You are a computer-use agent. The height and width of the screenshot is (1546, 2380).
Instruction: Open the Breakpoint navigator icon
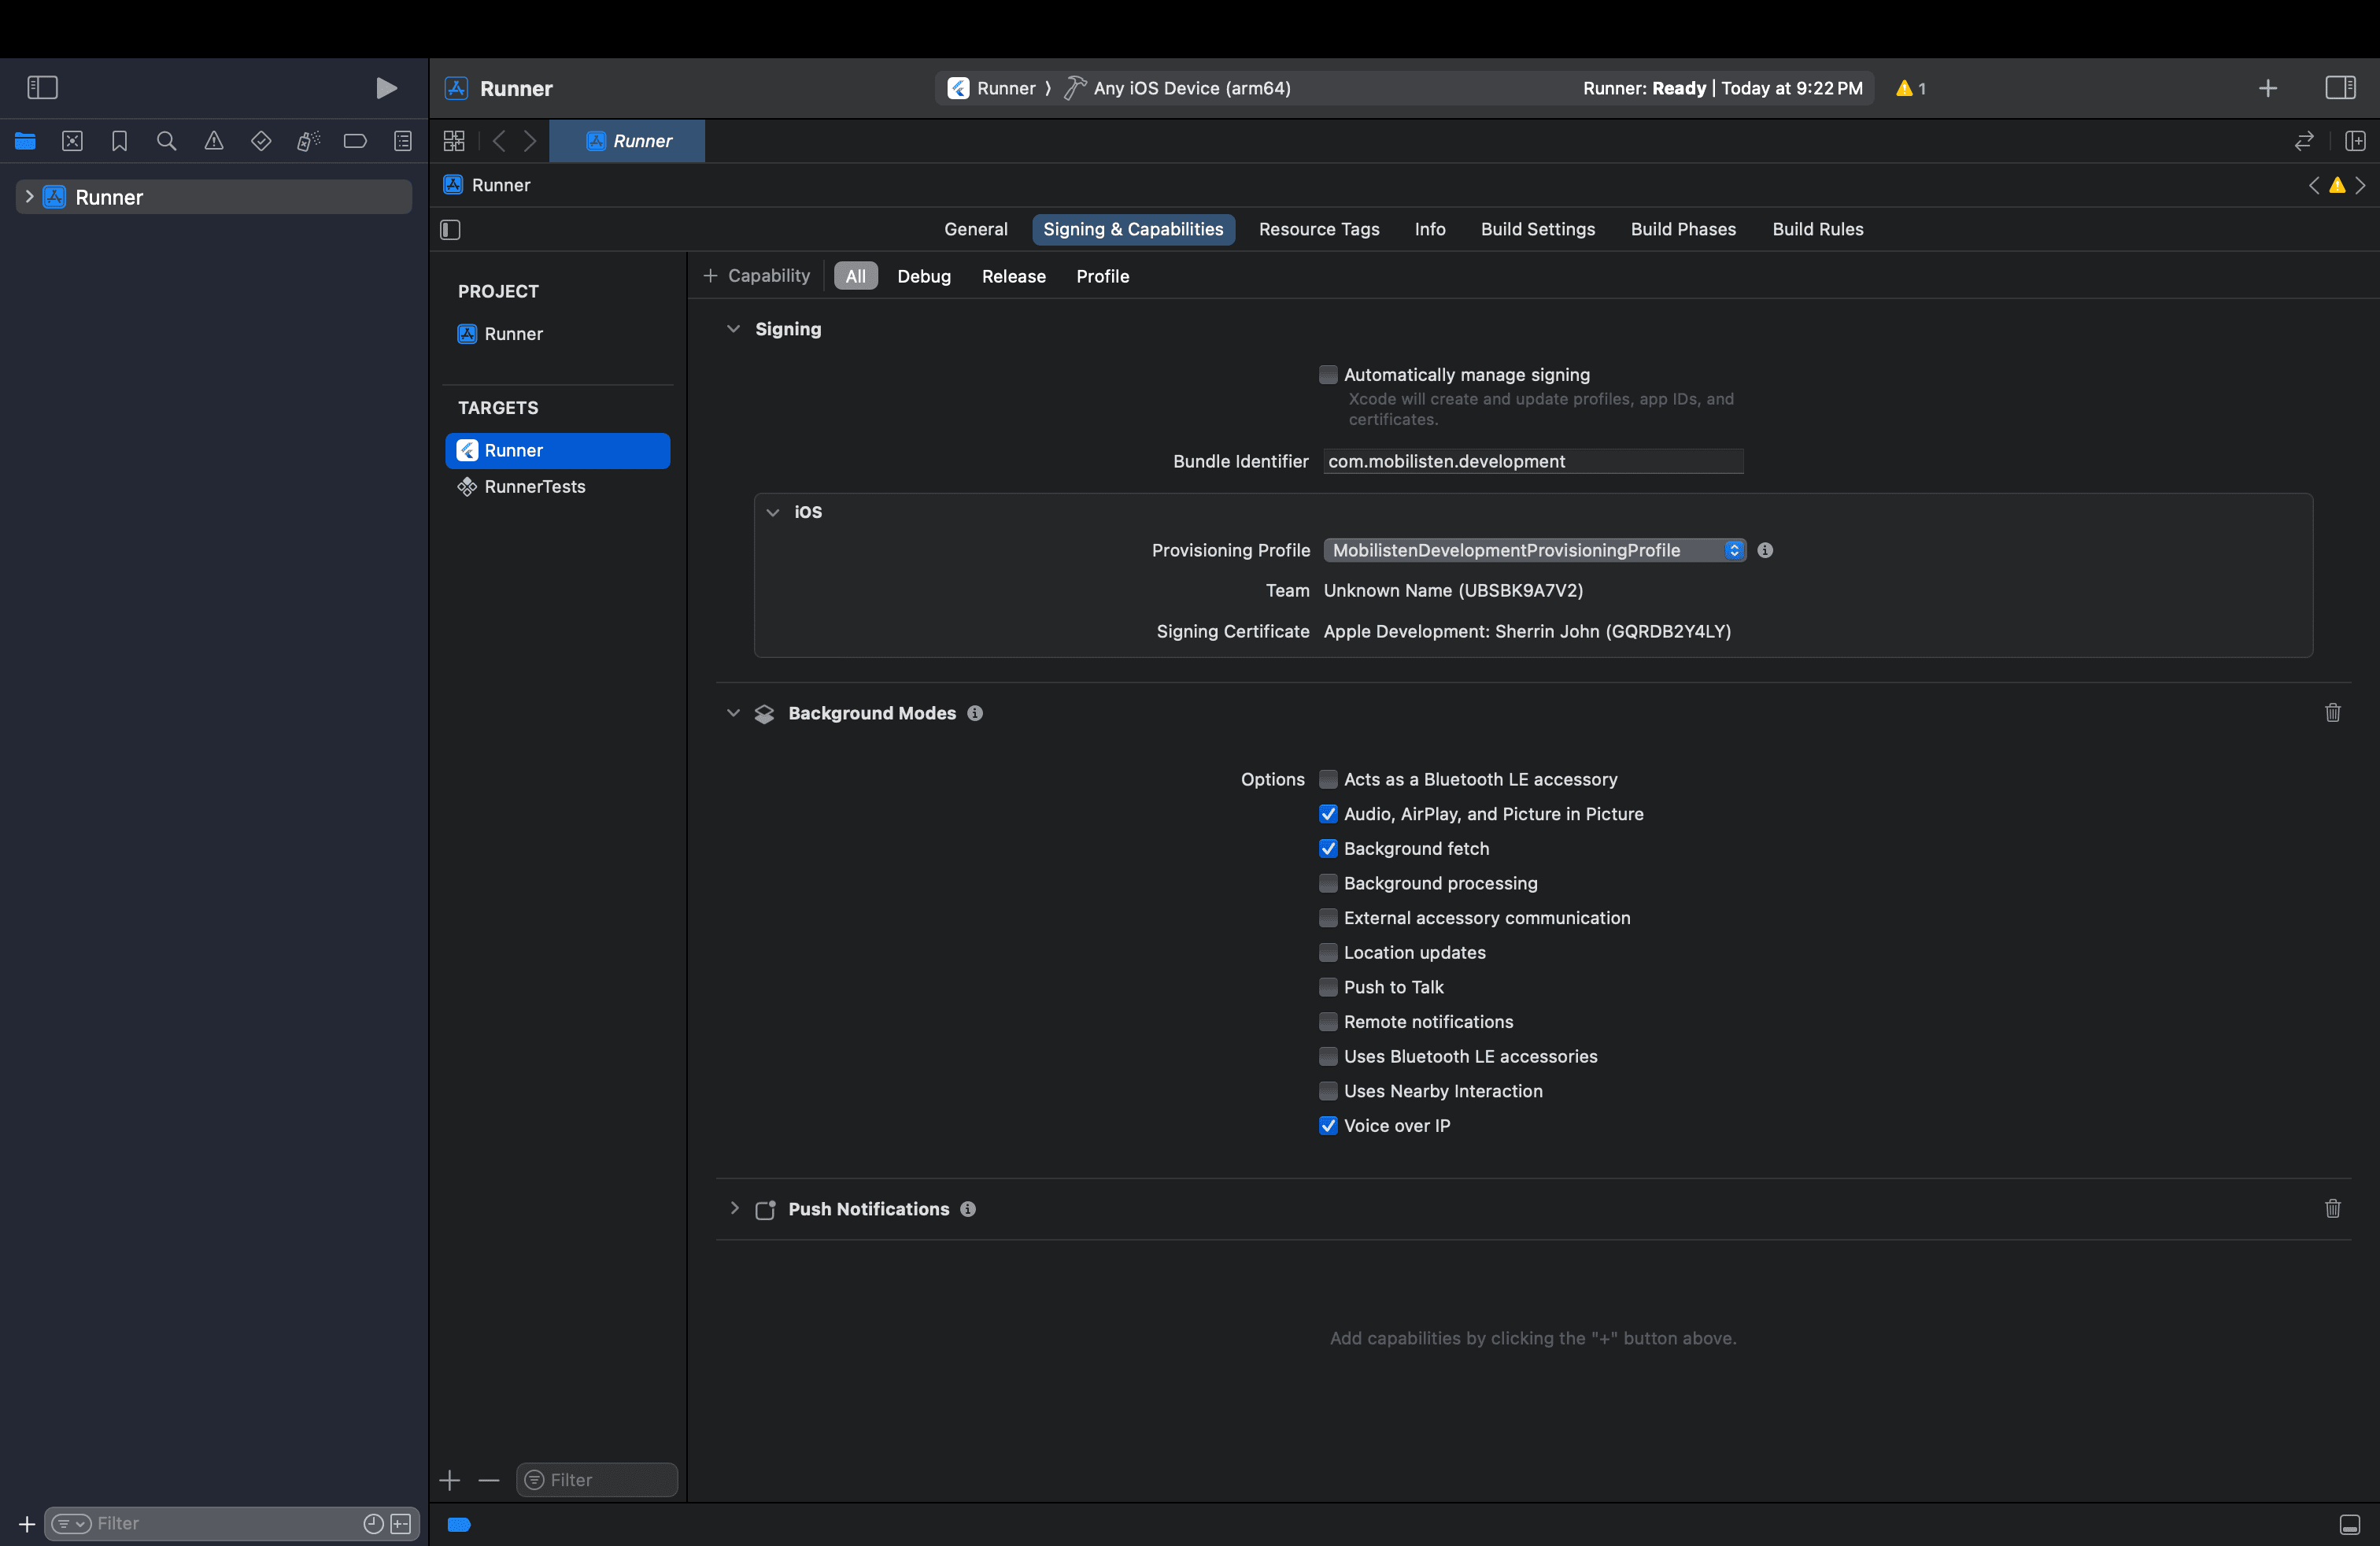[x=355, y=141]
